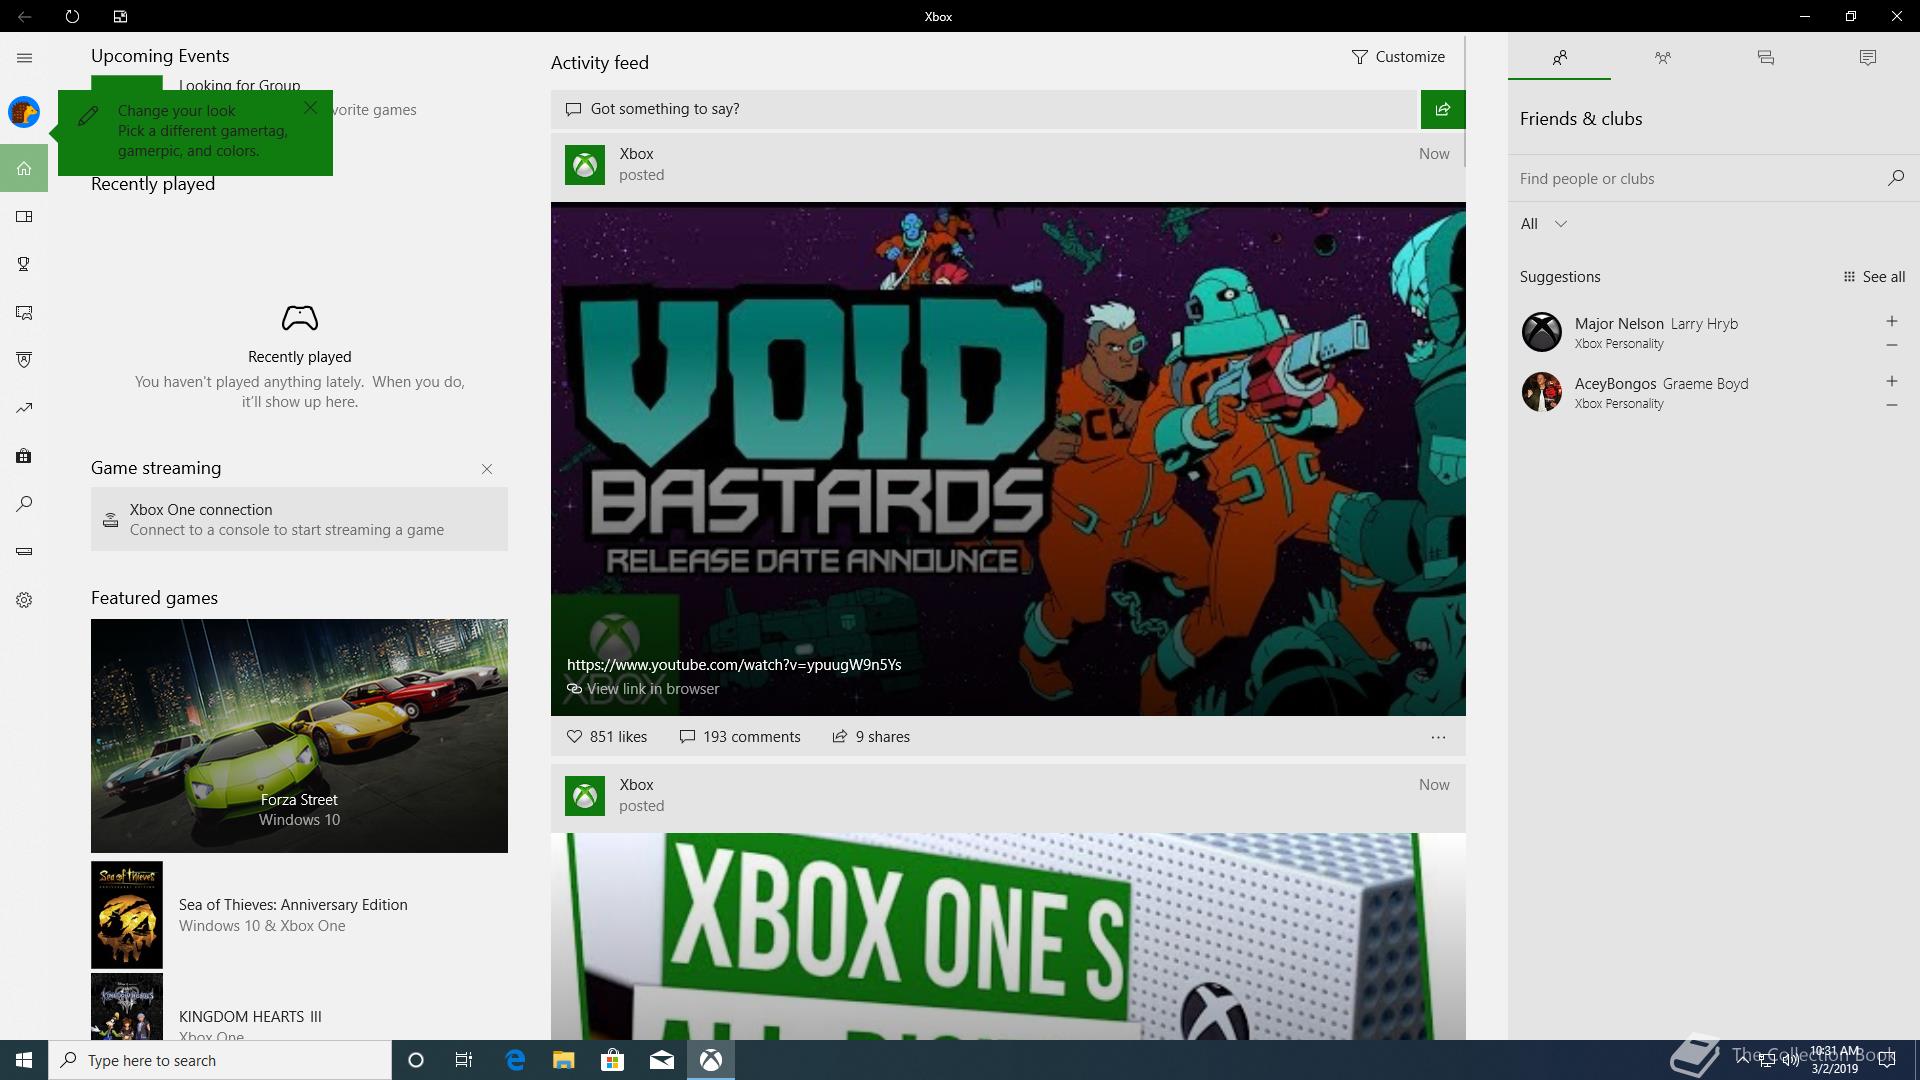Open 193 comments on post
Viewport: 1920px width, 1080px height.
pos(740,737)
